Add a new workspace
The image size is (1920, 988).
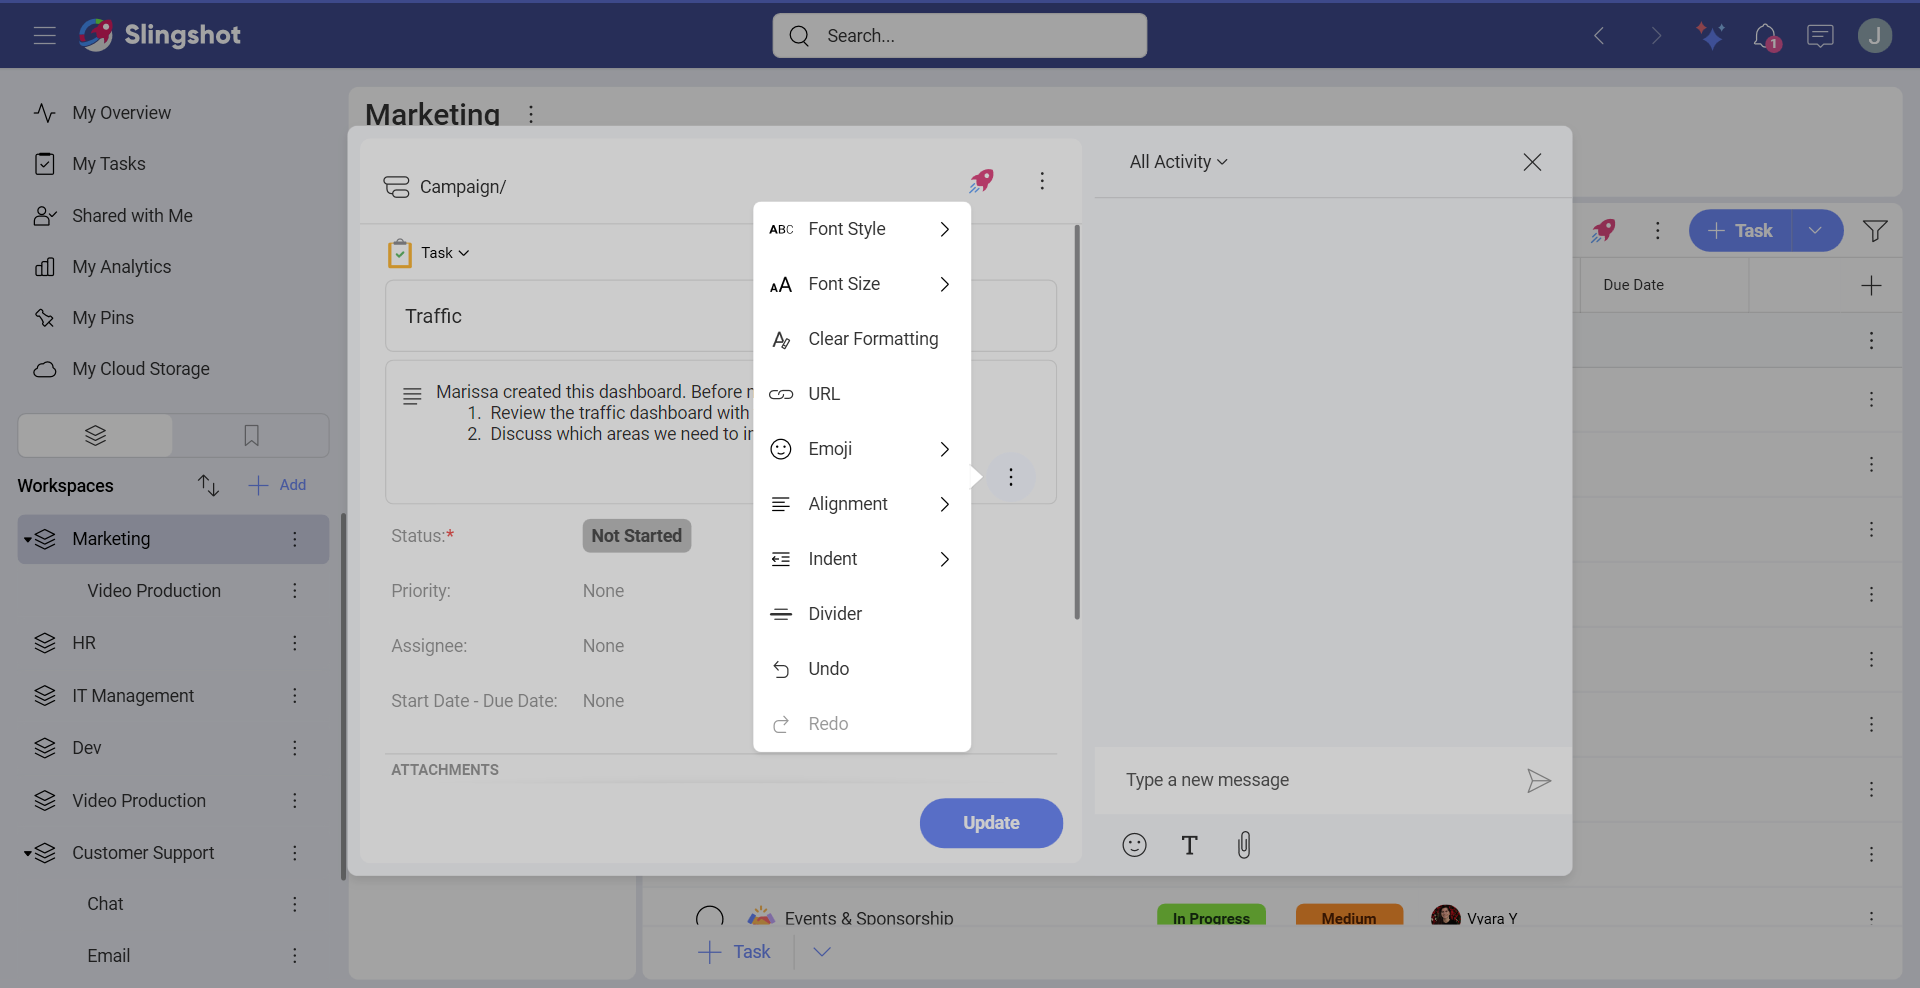(x=277, y=485)
